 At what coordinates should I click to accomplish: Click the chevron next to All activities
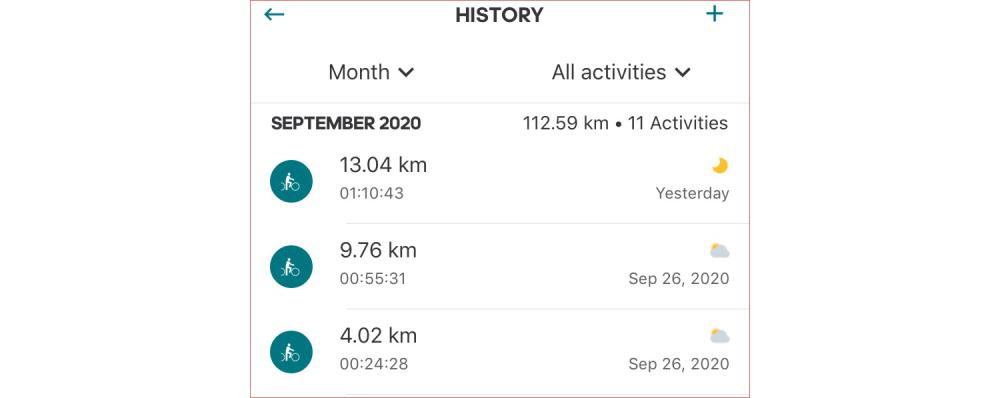coord(682,73)
